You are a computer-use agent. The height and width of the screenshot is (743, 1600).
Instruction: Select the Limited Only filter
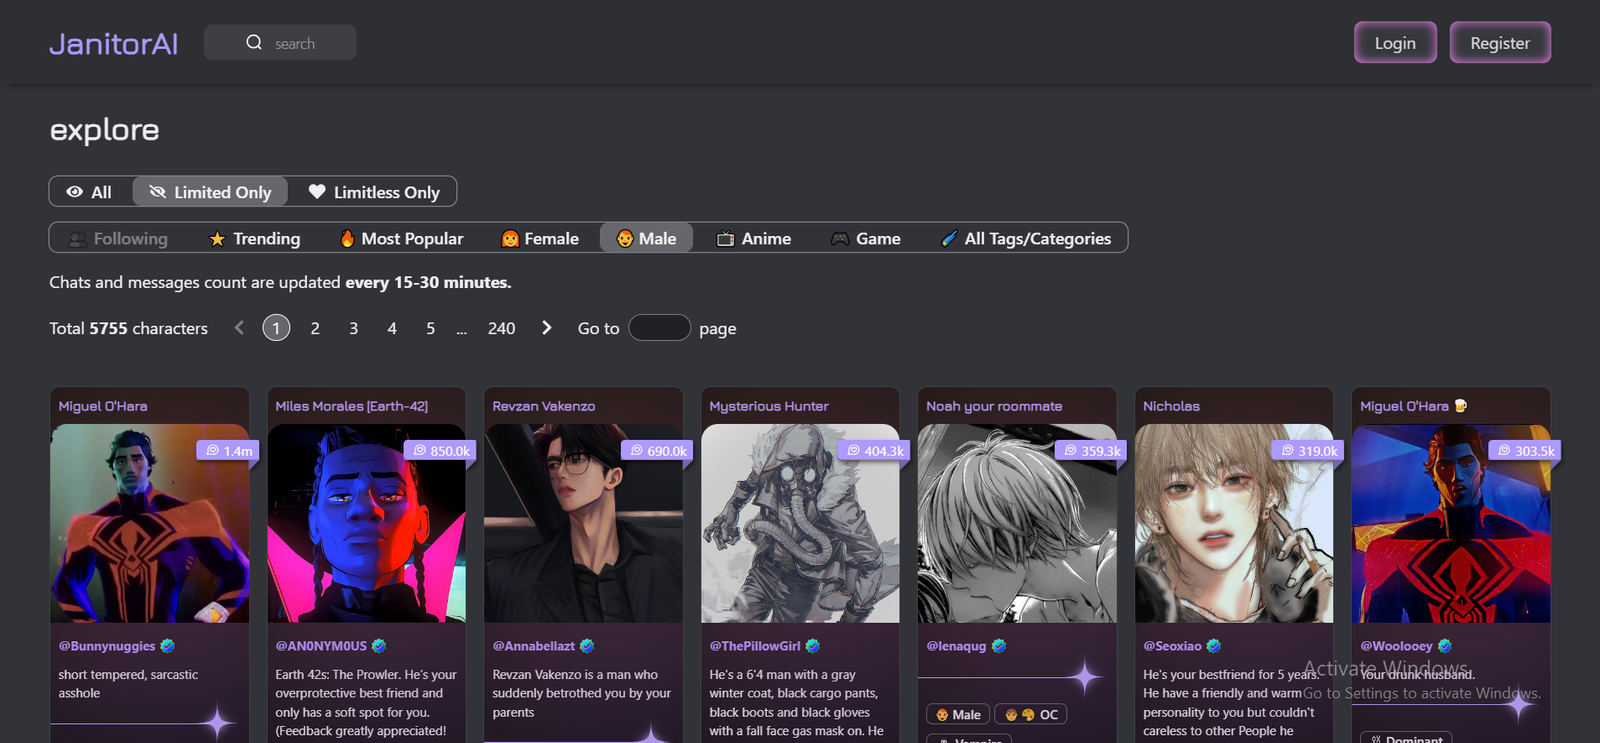[x=210, y=192]
